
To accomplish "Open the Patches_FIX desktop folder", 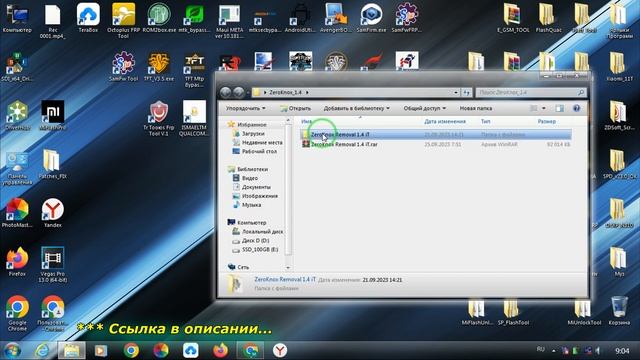I will click(x=52, y=164).
